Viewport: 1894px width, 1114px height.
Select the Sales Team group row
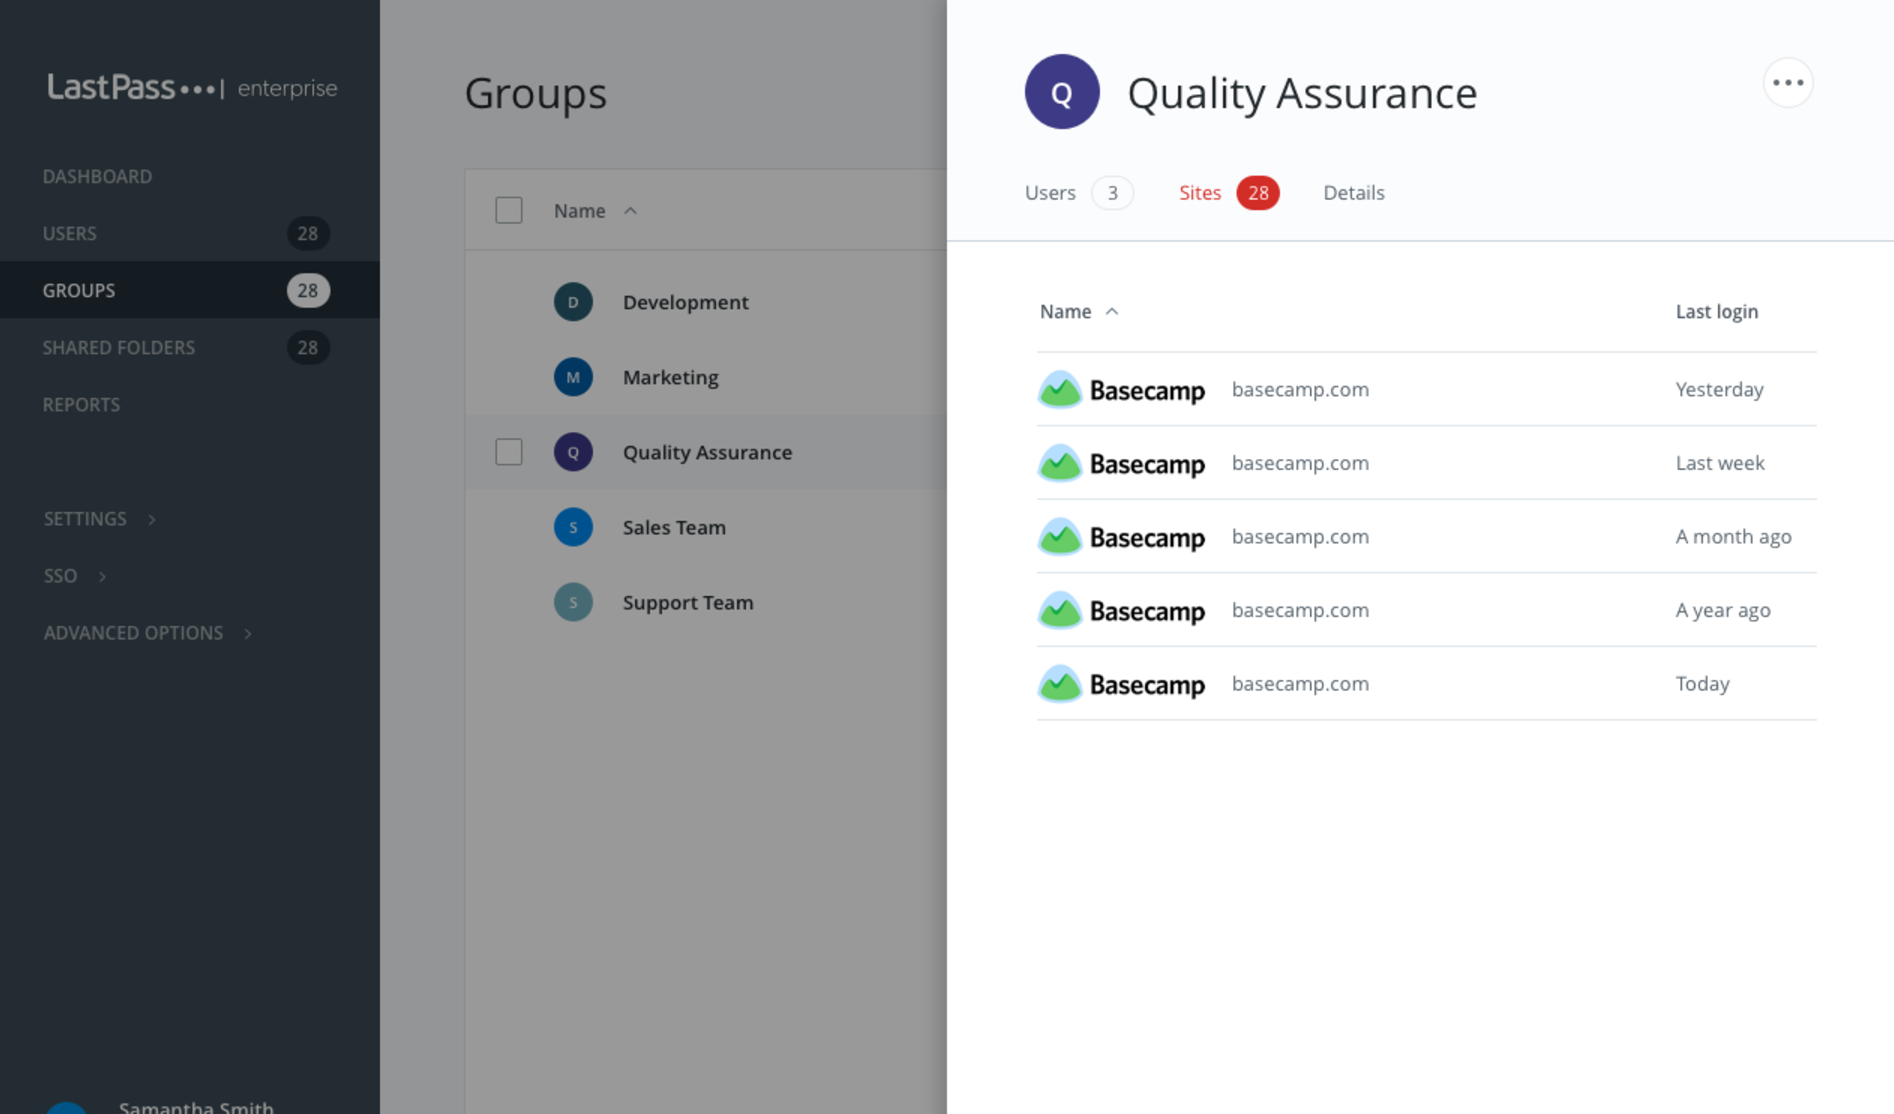706,527
